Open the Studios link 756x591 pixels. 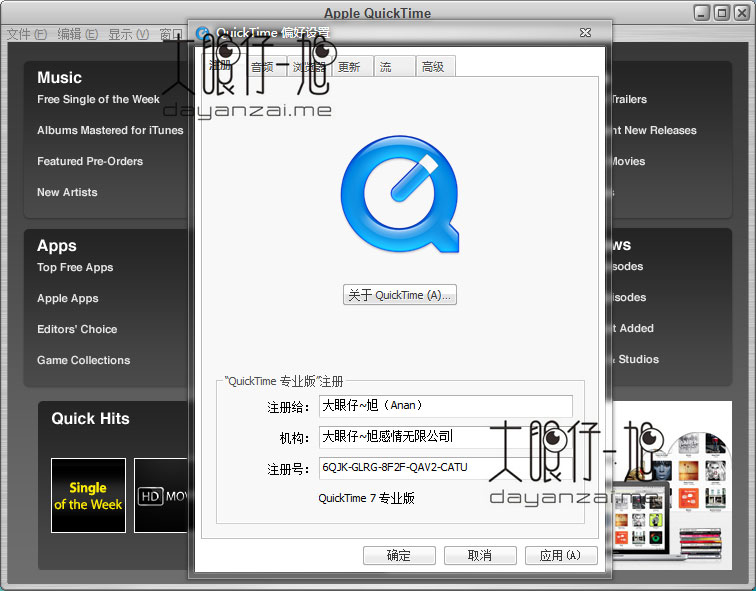[639, 359]
